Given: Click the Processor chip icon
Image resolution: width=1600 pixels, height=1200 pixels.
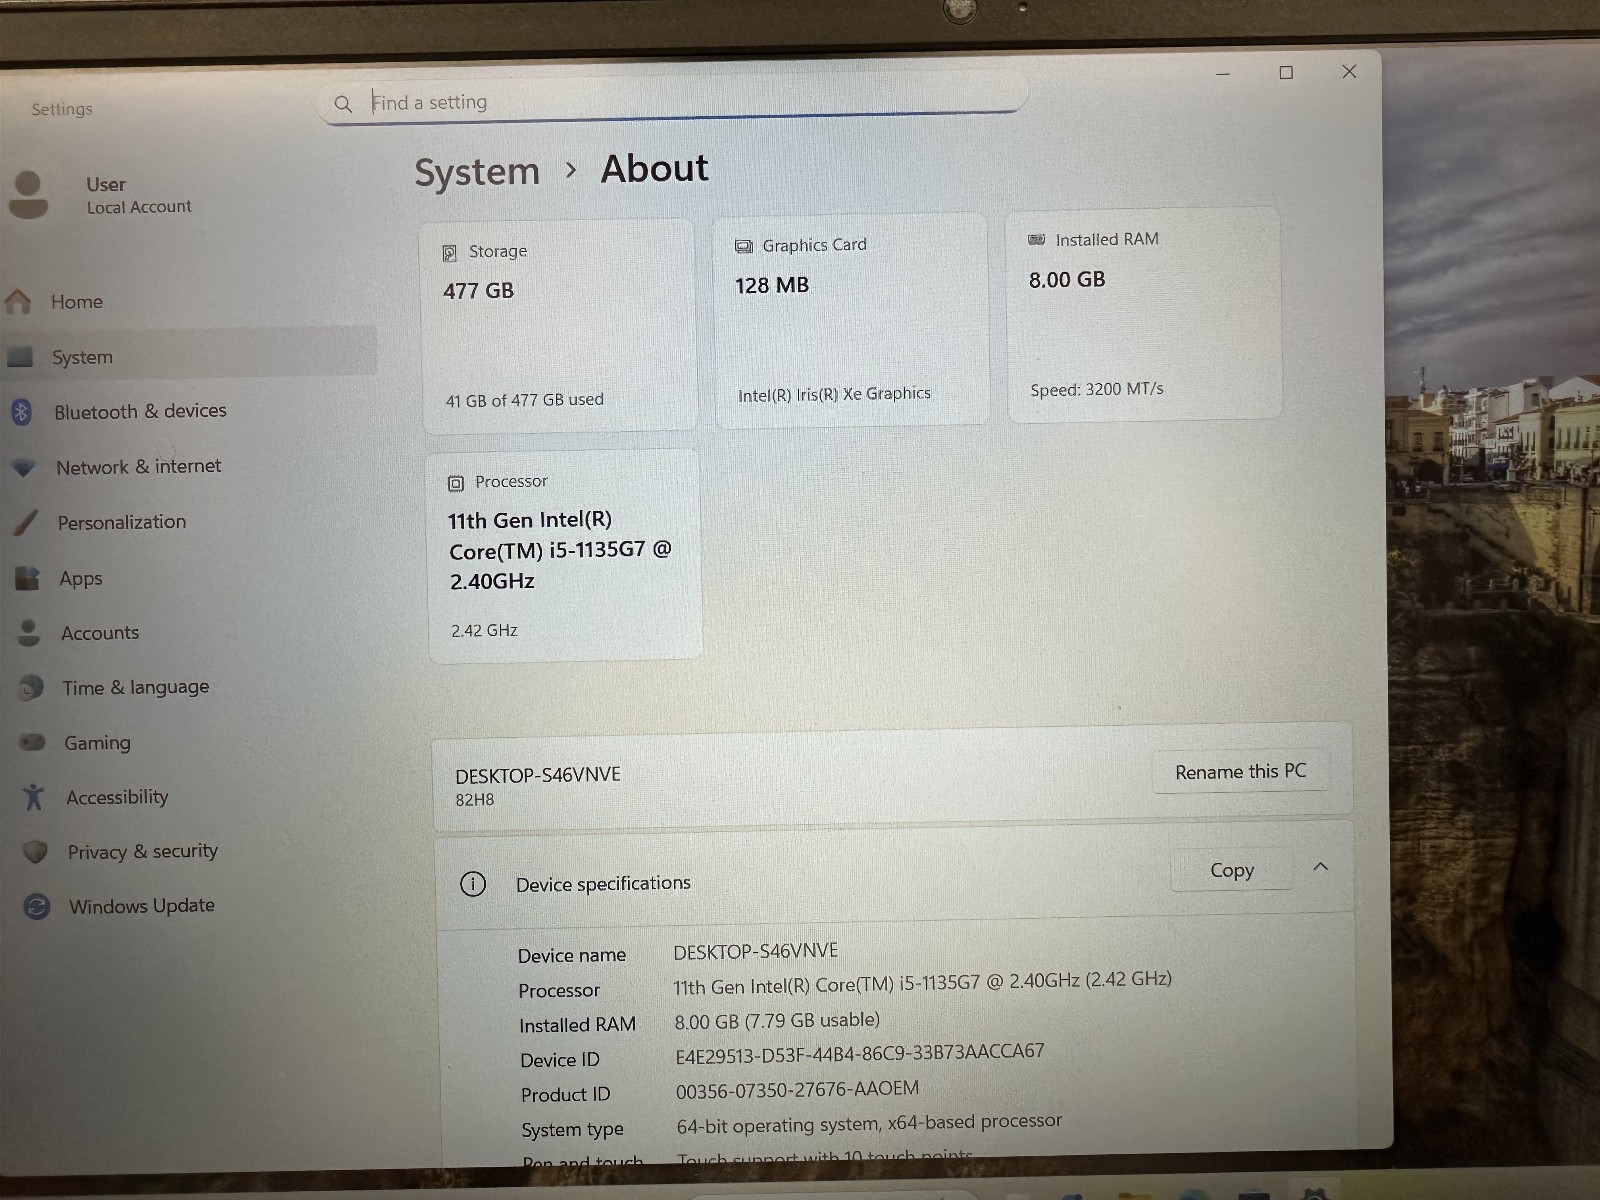Looking at the screenshot, I should 456,484.
